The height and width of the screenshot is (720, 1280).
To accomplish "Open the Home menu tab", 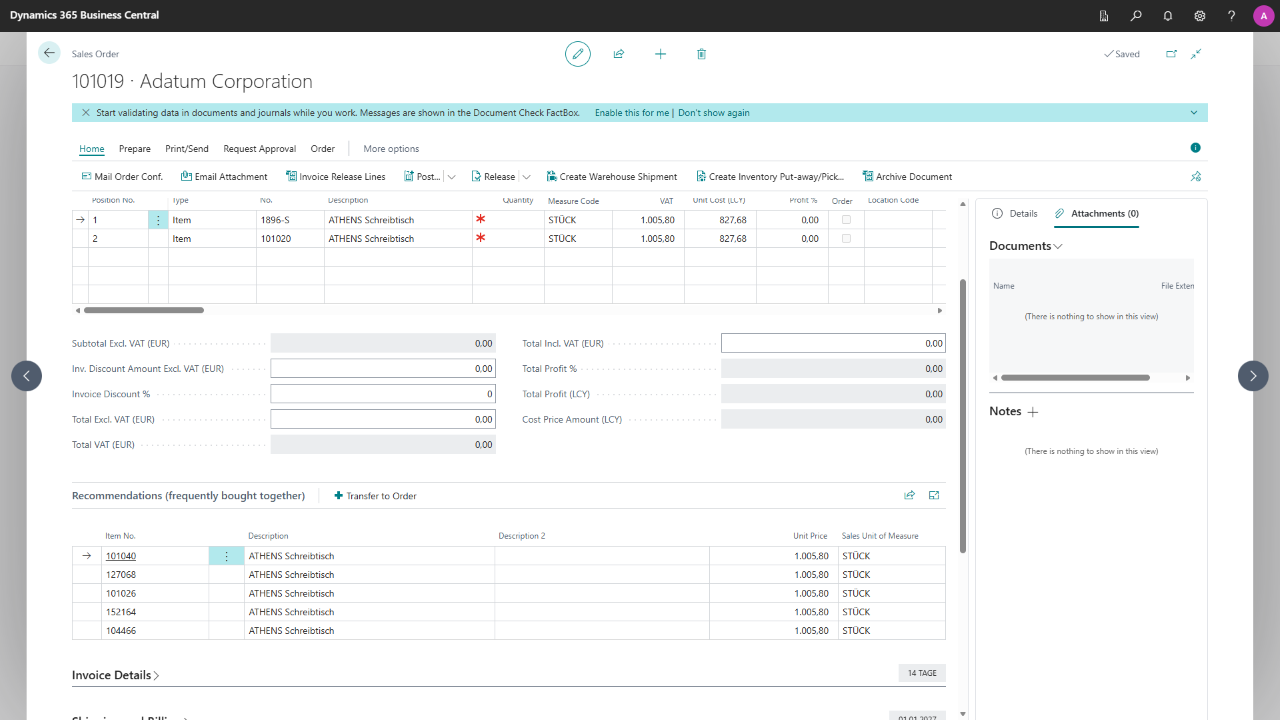I will tap(92, 149).
